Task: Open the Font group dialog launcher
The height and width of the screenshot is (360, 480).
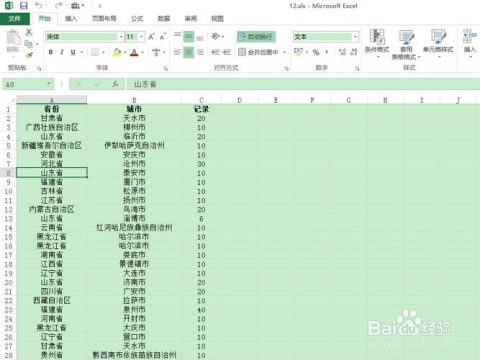Action: (x=166, y=68)
